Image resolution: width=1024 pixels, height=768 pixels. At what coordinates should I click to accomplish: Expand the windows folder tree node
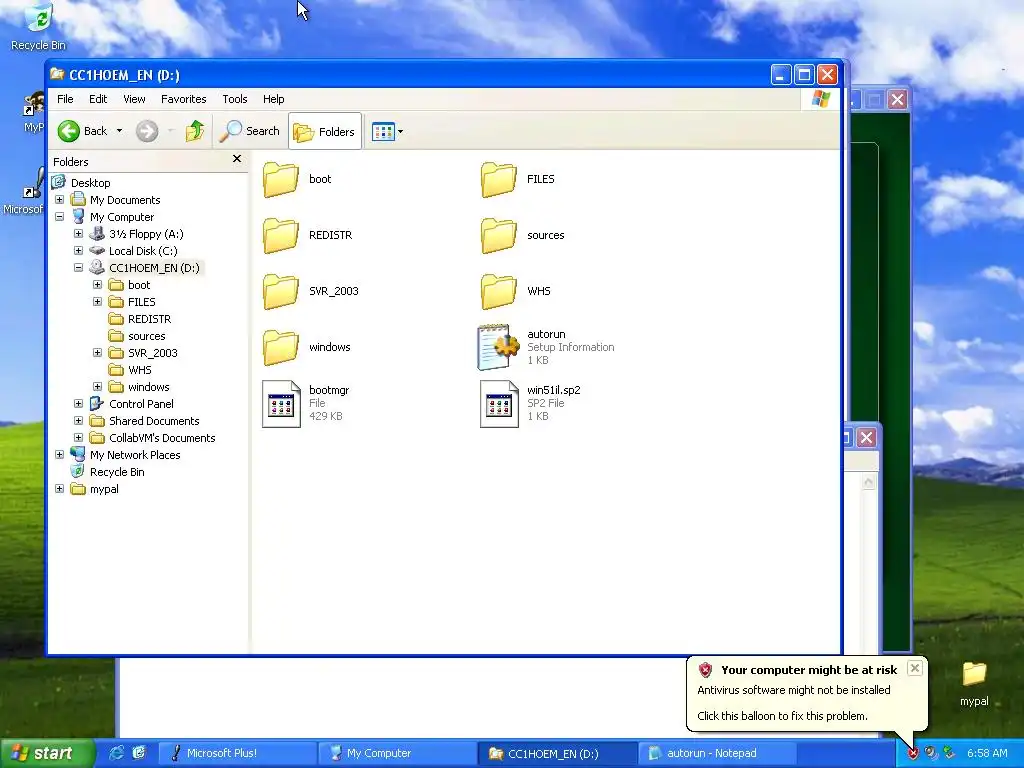point(97,387)
